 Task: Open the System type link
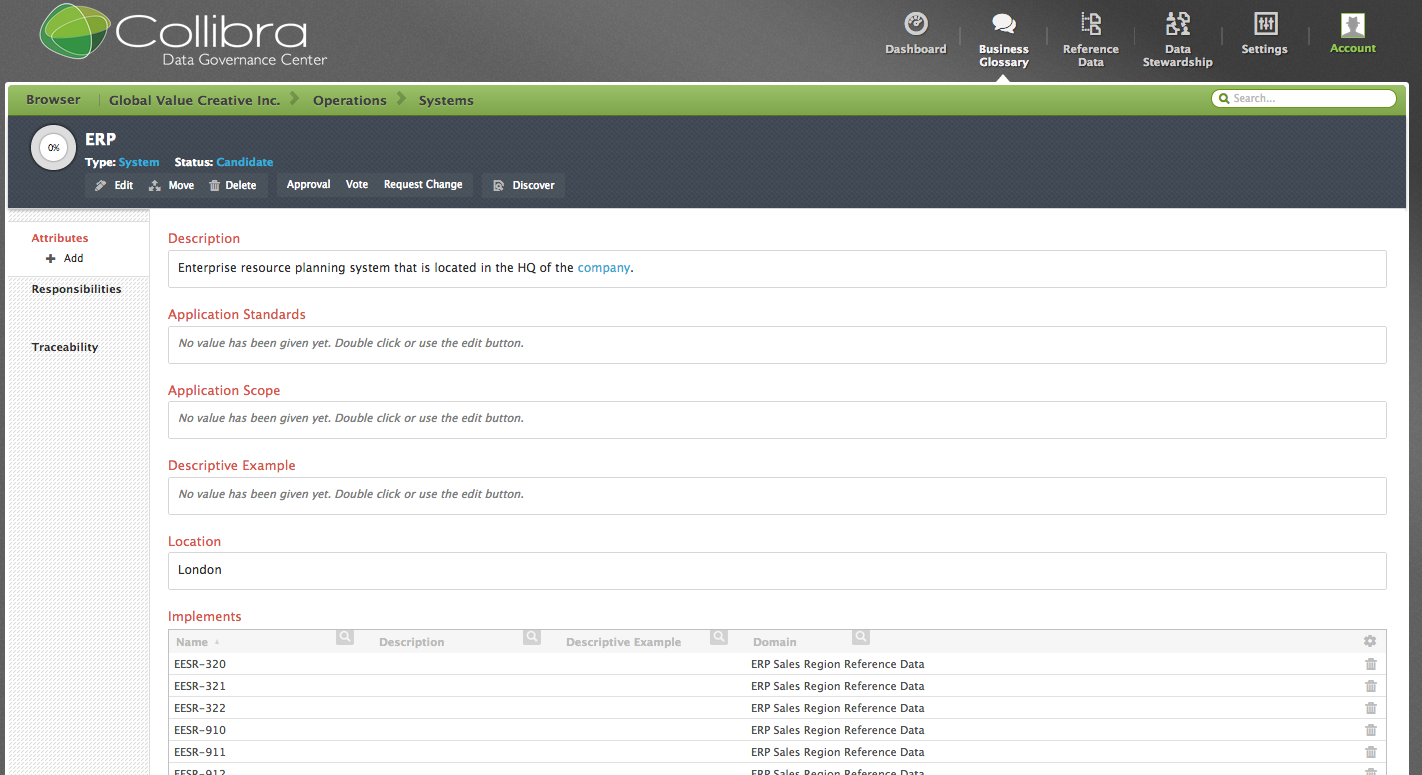(x=139, y=162)
